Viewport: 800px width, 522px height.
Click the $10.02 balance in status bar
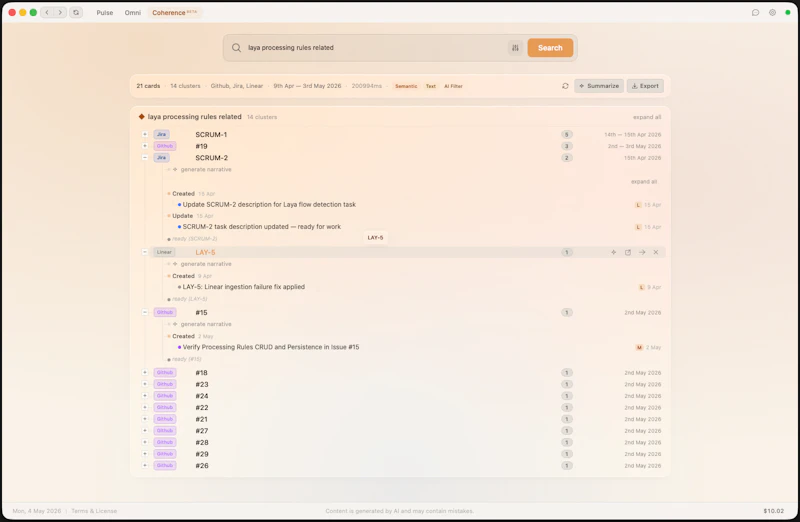(x=773, y=511)
